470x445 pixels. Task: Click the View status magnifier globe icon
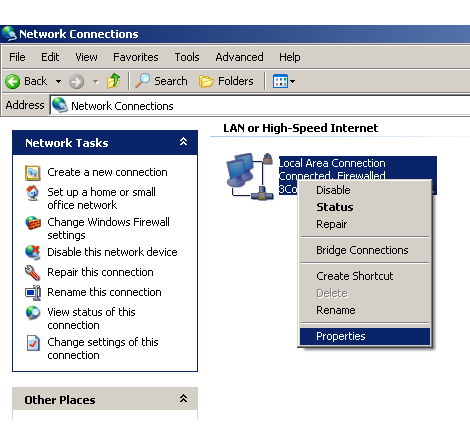[33, 313]
